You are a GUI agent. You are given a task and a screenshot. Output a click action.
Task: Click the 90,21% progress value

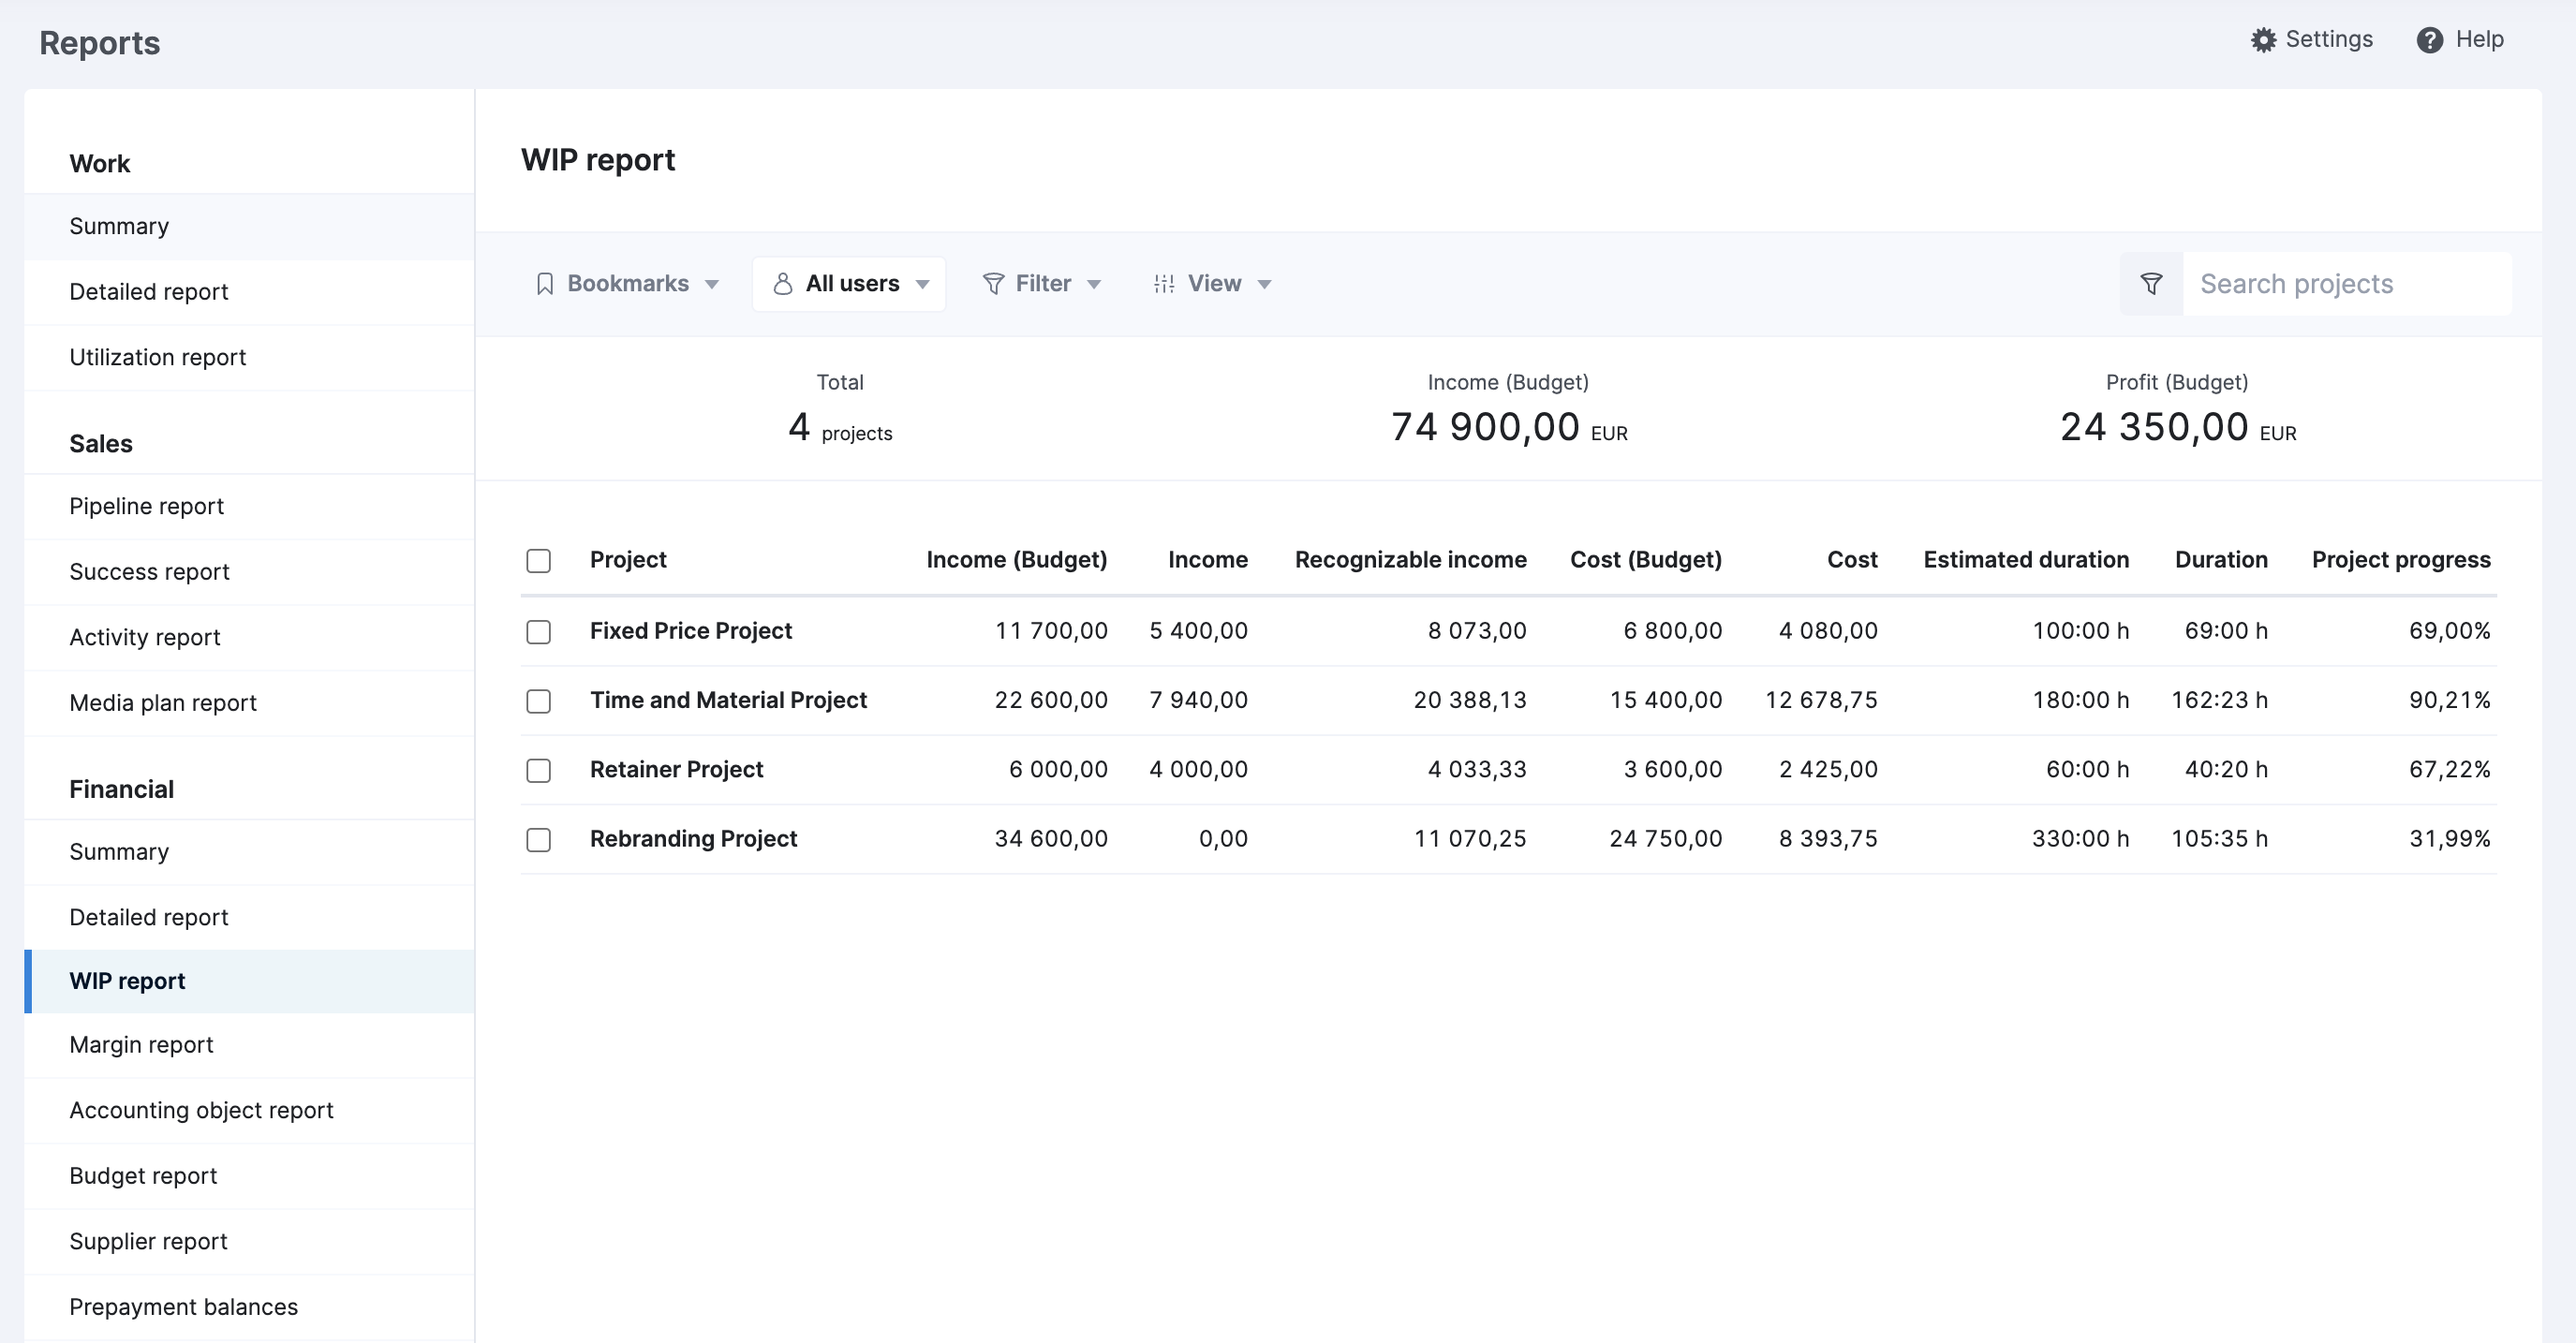[x=2449, y=700]
